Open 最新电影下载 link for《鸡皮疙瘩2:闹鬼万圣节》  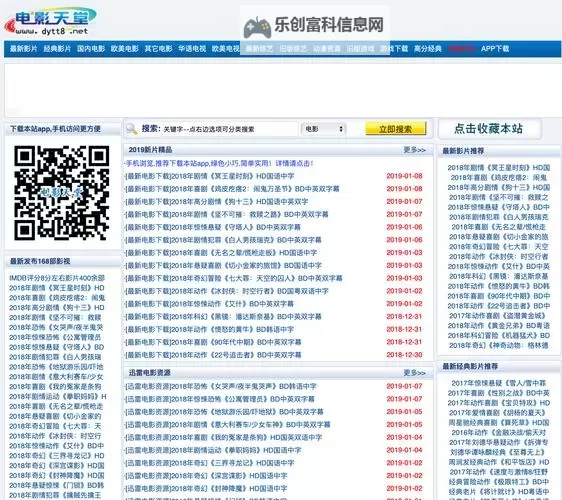click(232, 189)
